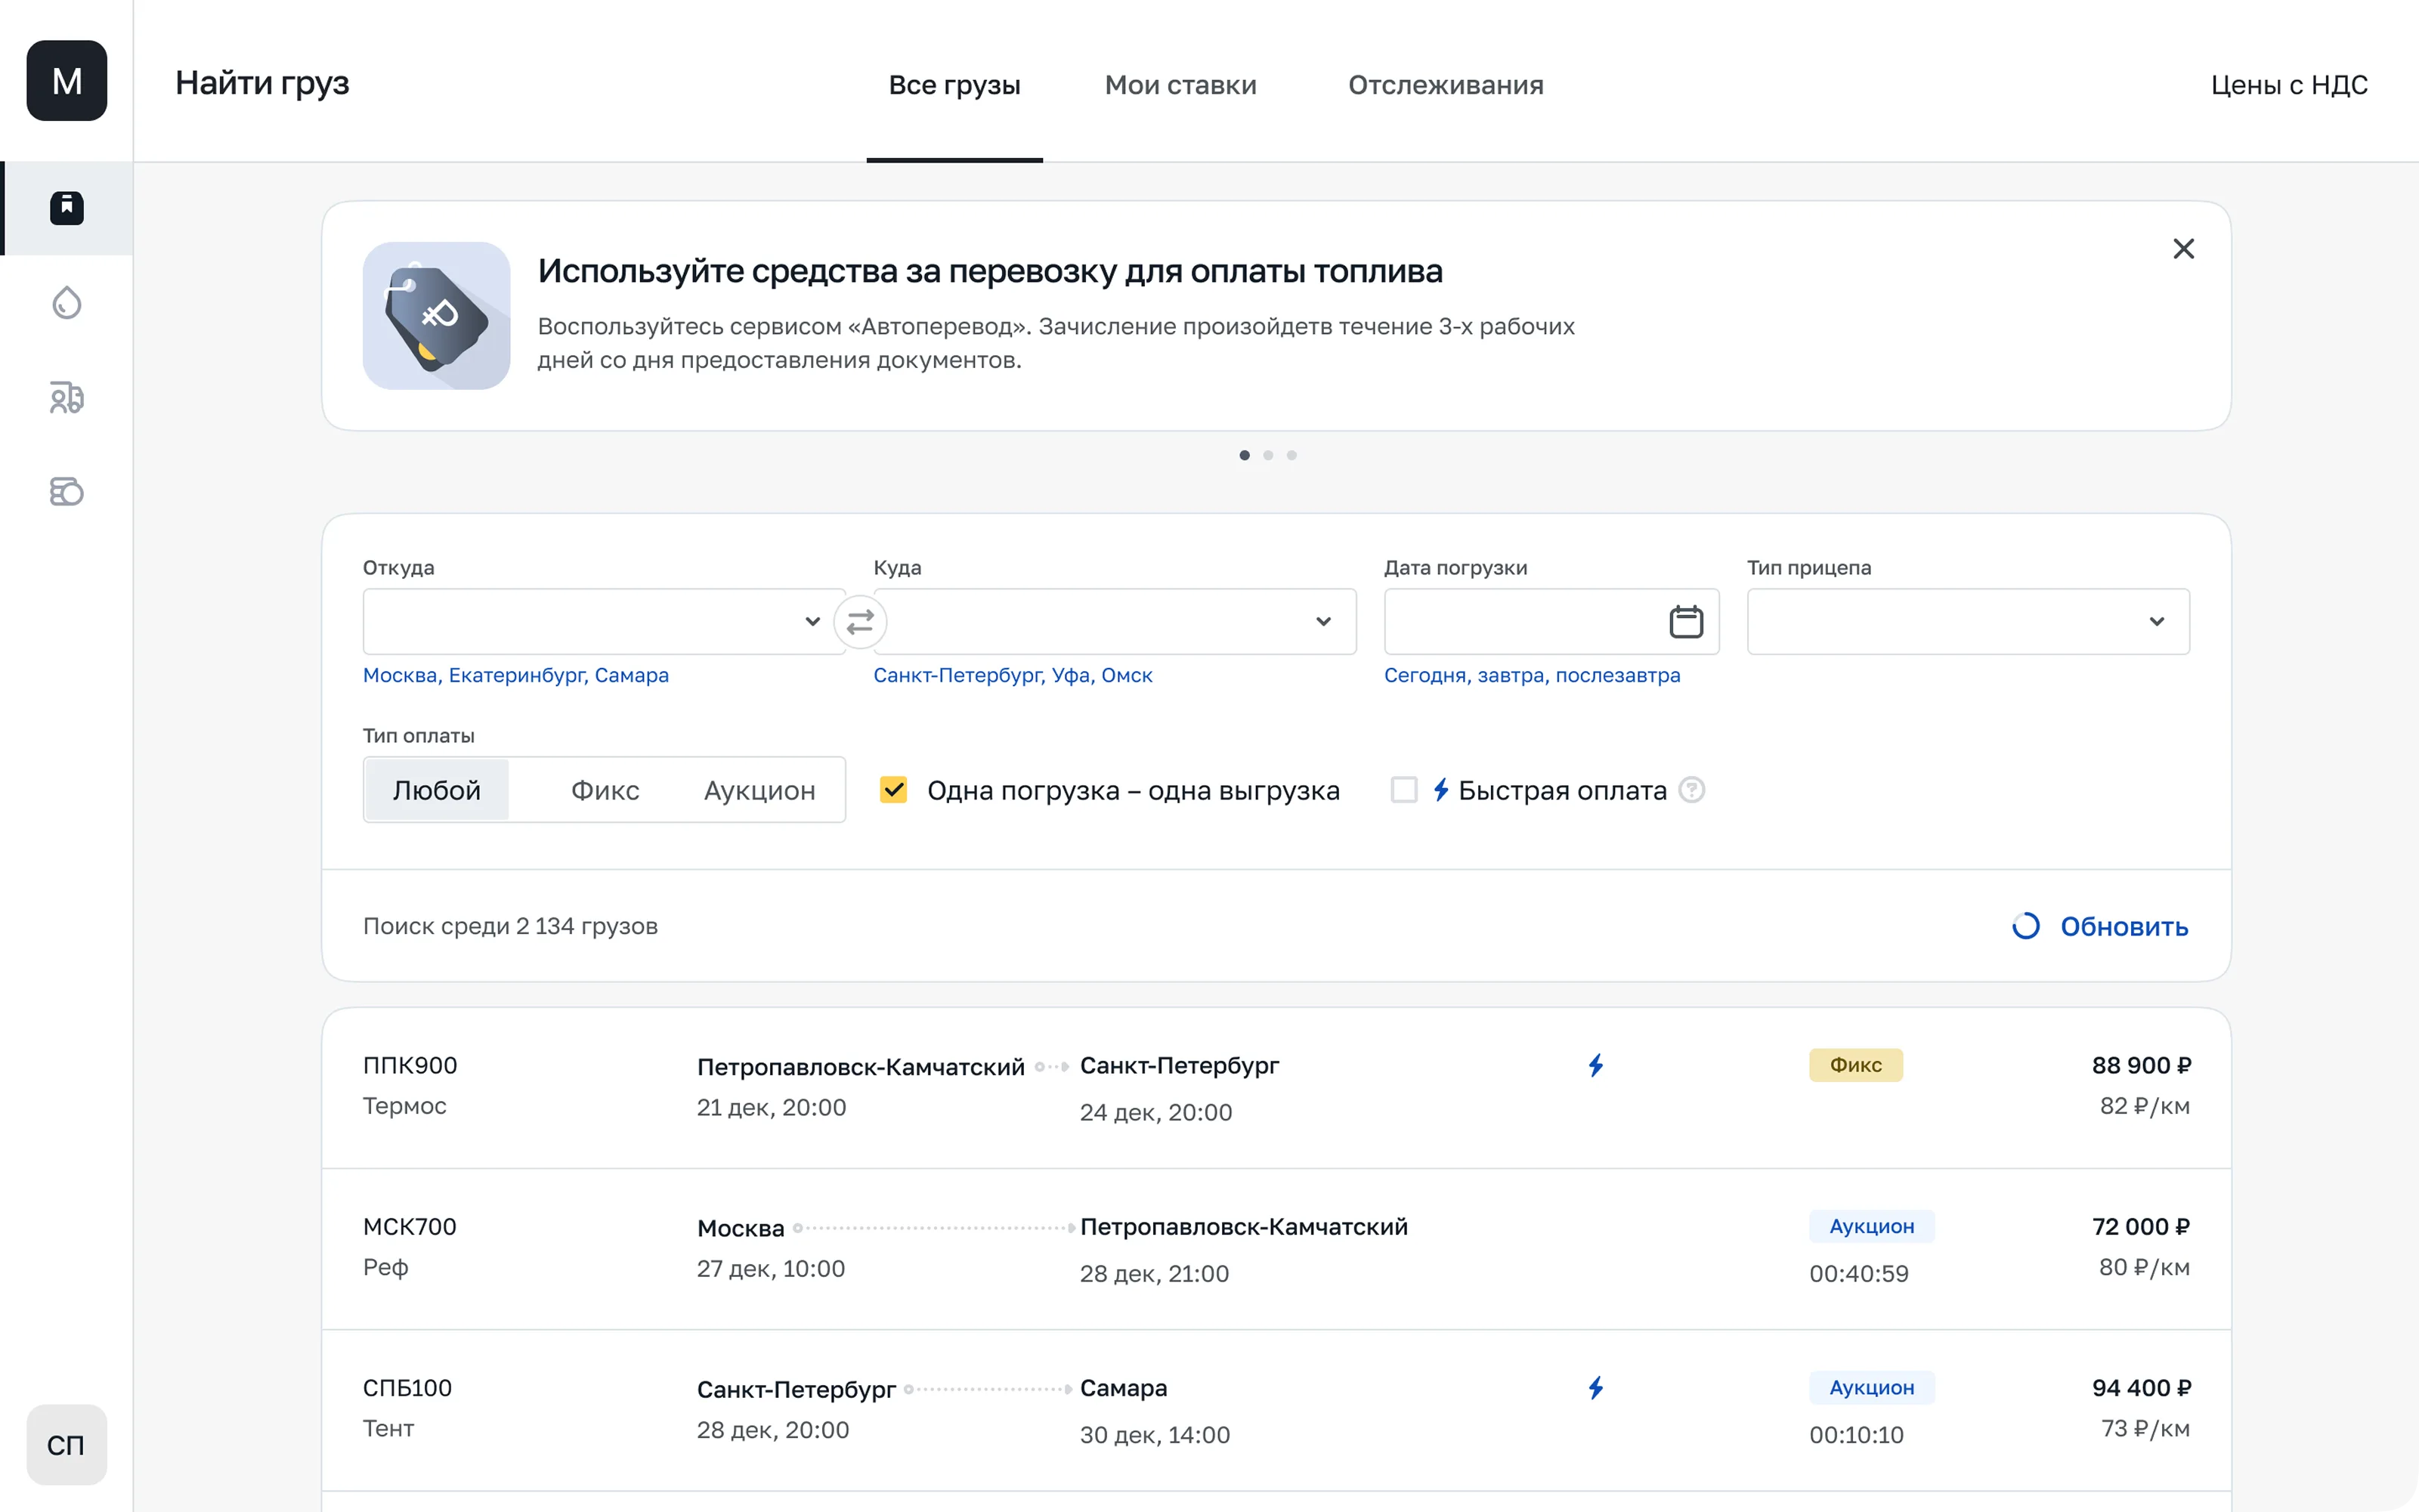This screenshot has width=2419, height=1512.
Task: Open the fuel drop sidebar icon
Action: coord(67,302)
